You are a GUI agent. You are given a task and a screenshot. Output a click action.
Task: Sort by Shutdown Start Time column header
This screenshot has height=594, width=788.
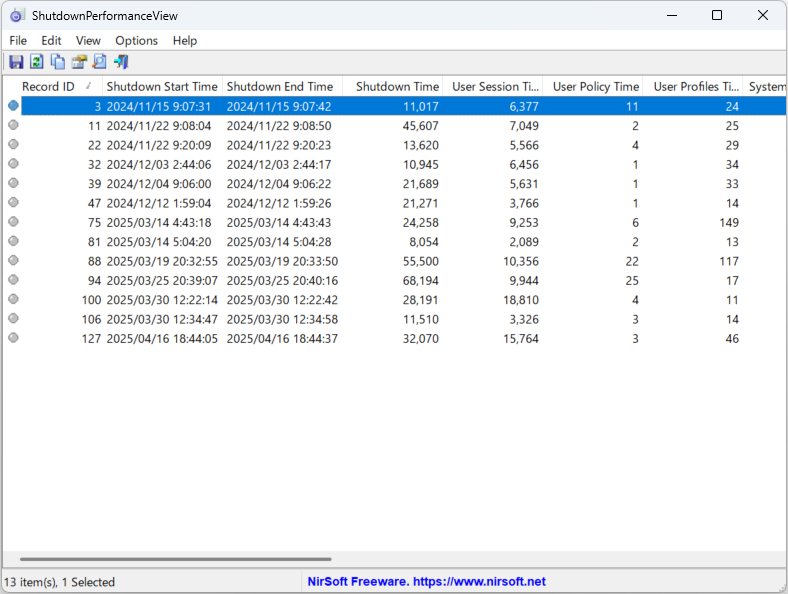(x=162, y=86)
